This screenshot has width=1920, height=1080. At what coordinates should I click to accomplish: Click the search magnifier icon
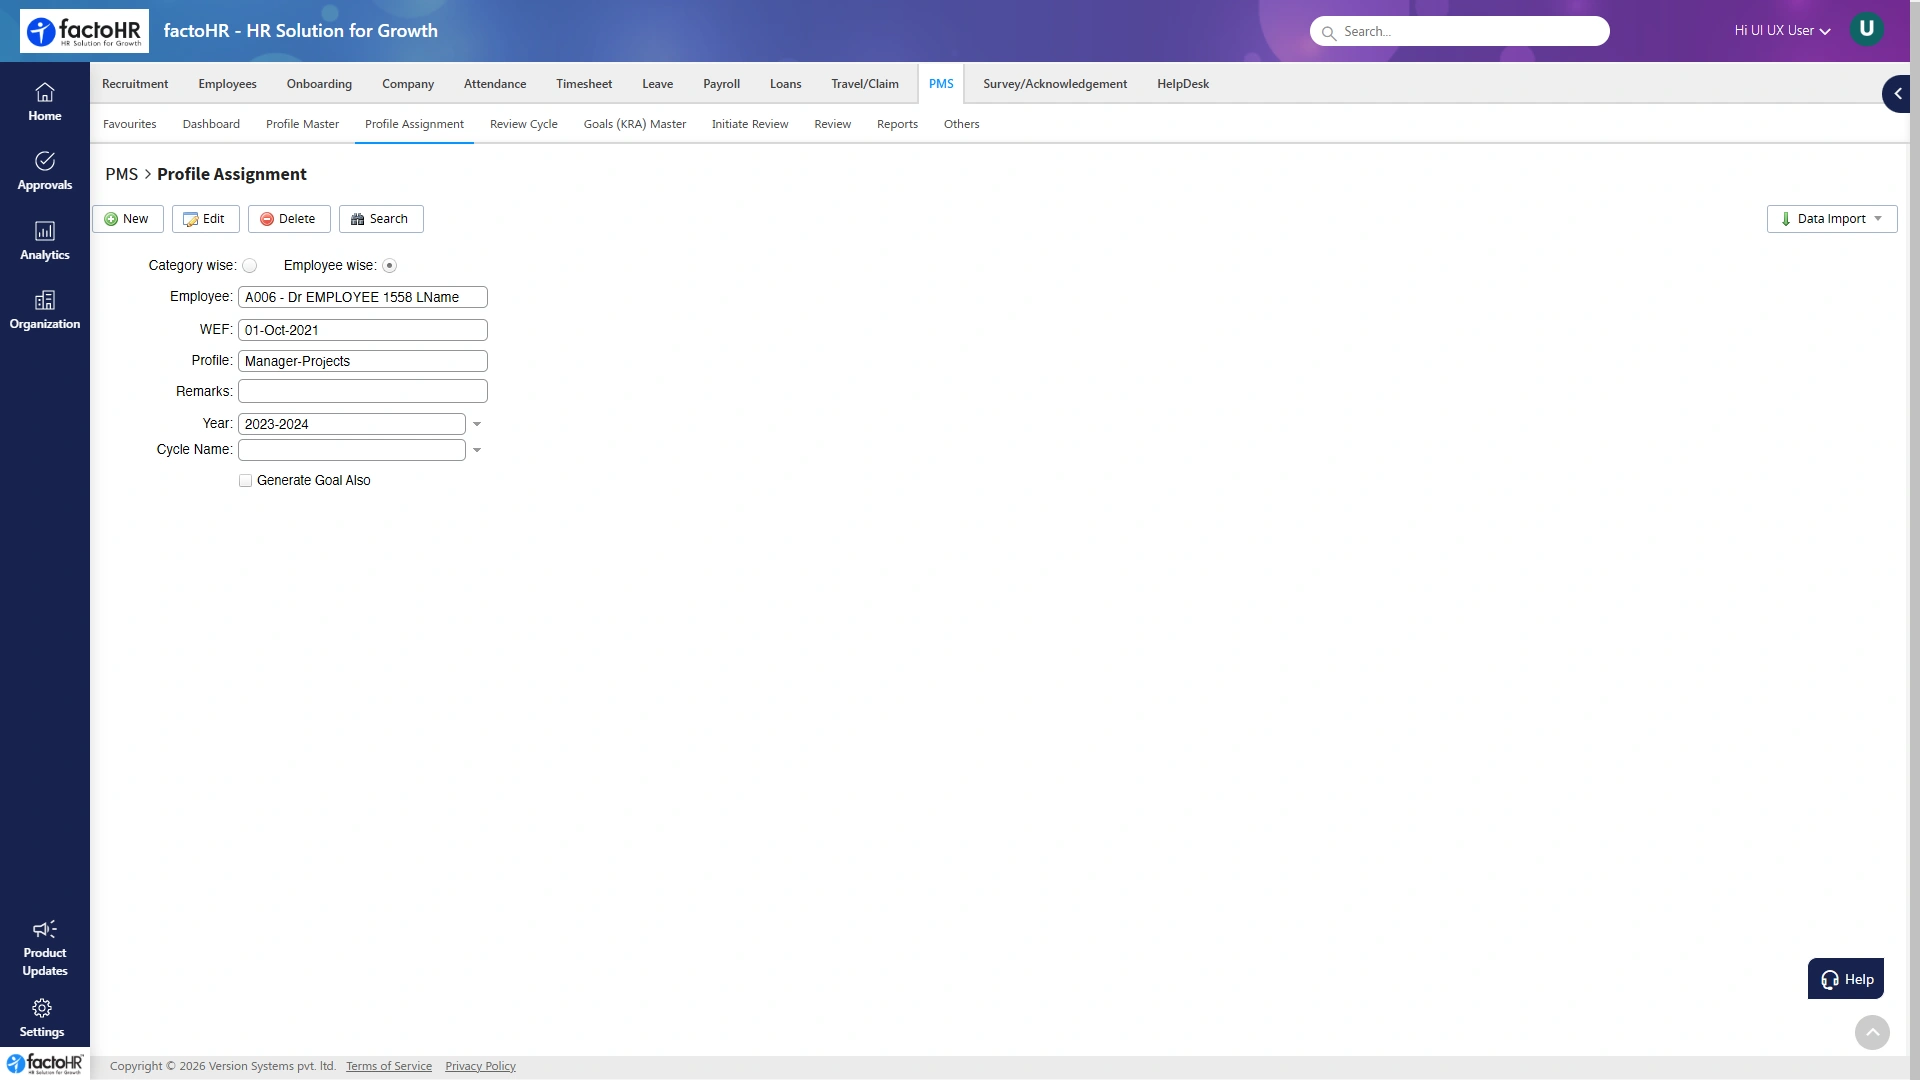point(1328,33)
